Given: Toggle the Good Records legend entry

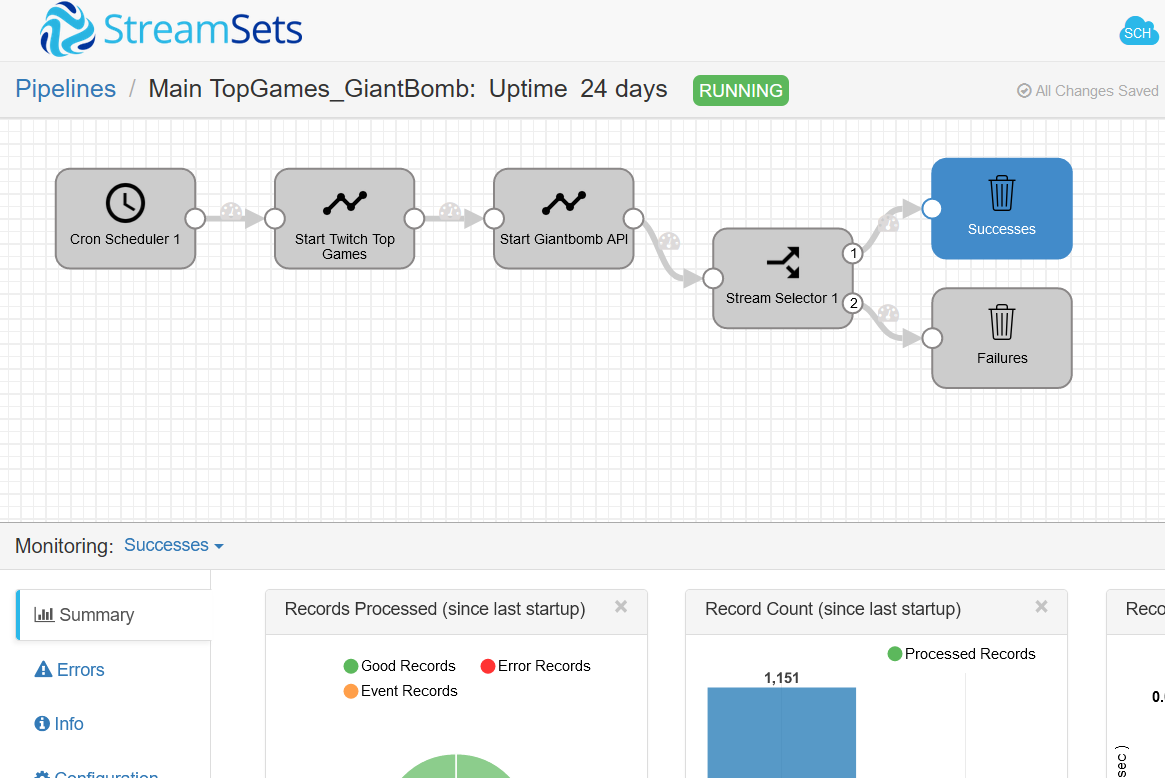Looking at the screenshot, I should coord(400,666).
